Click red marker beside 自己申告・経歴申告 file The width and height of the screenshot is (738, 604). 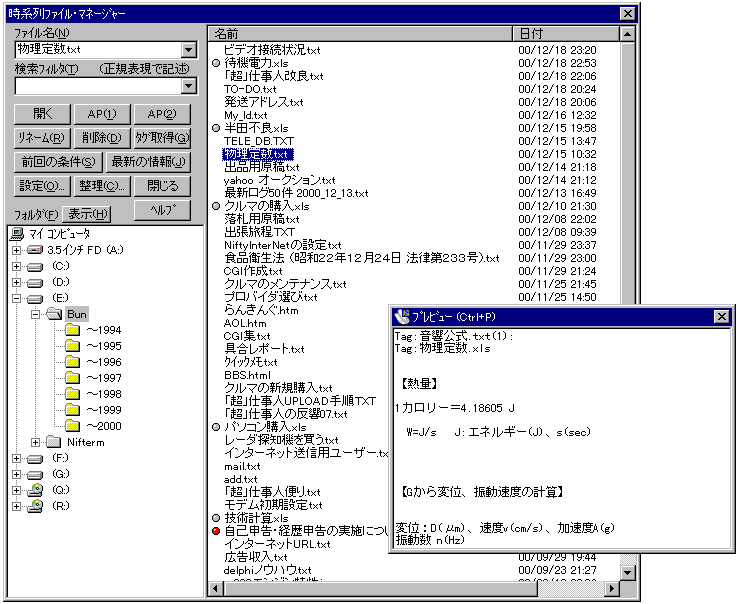tap(216, 531)
